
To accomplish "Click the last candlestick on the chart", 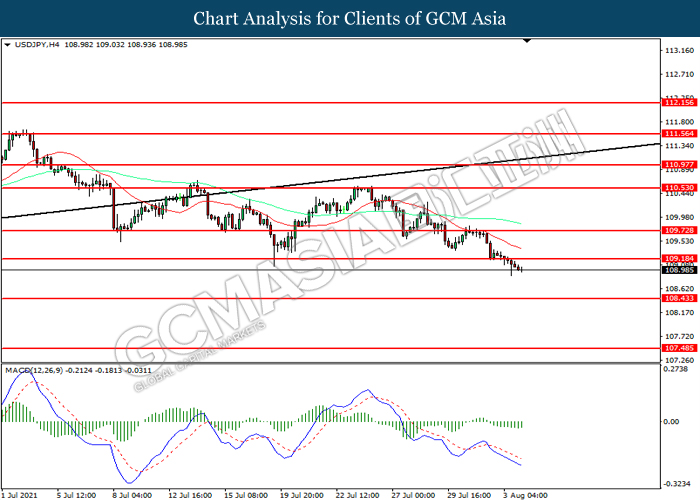I will 520,269.
